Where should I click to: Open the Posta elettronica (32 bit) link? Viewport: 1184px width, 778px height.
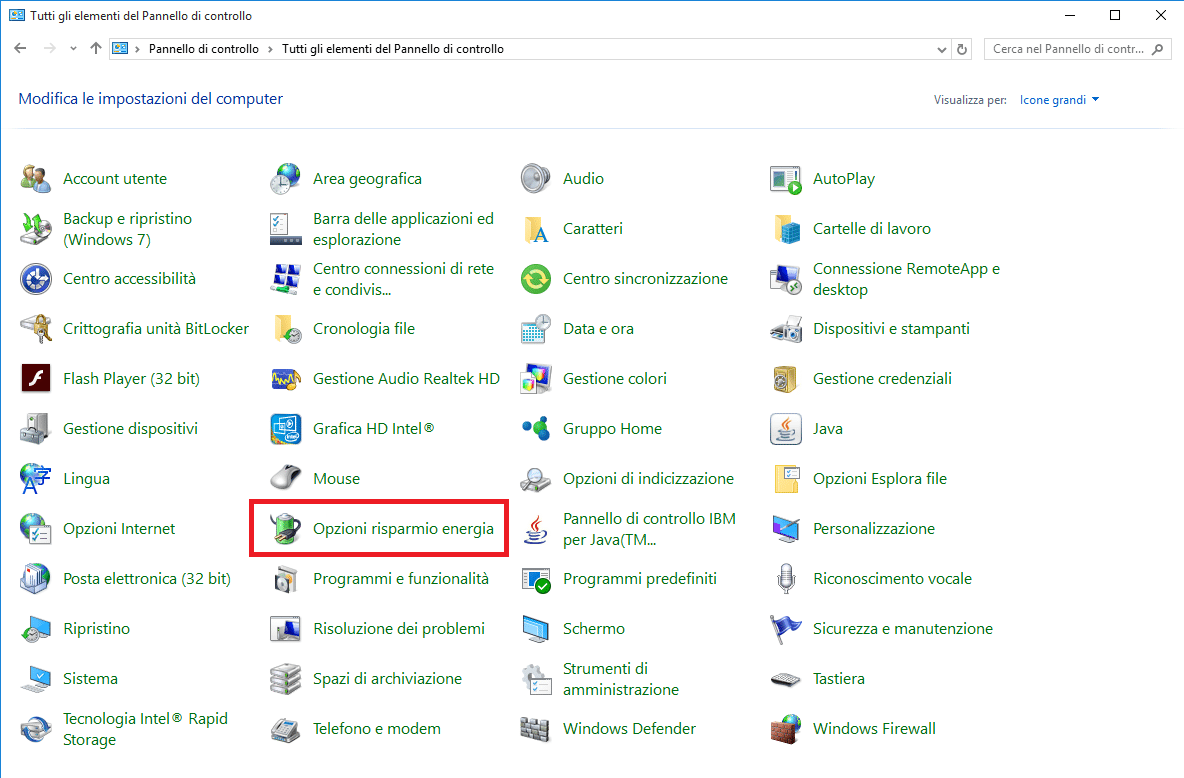pos(146,579)
